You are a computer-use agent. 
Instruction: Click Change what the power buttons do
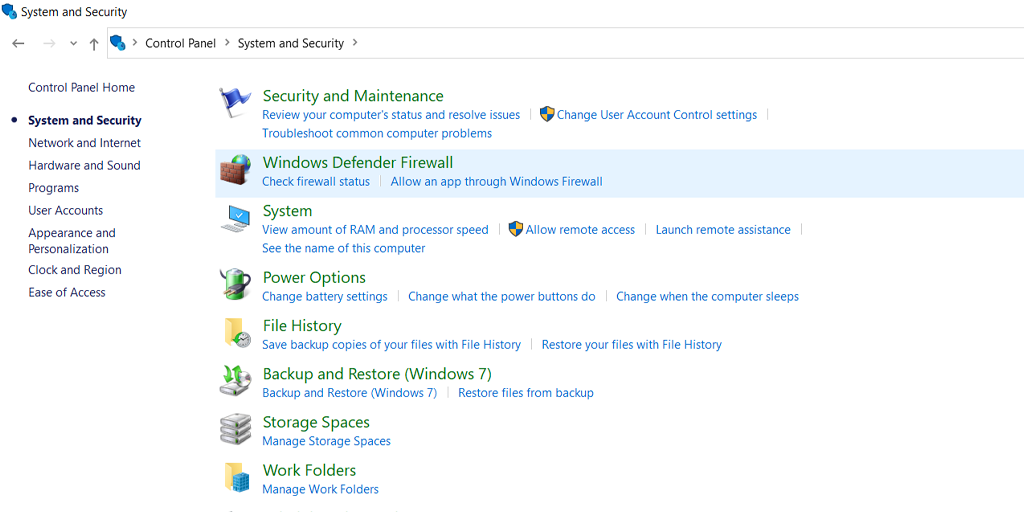502,296
